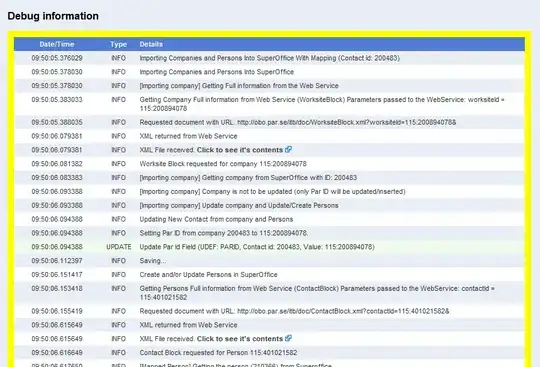Open 'Click to see it's contents' at 09:50:06.079381
540x367 pixels.
click(x=240, y=150)
